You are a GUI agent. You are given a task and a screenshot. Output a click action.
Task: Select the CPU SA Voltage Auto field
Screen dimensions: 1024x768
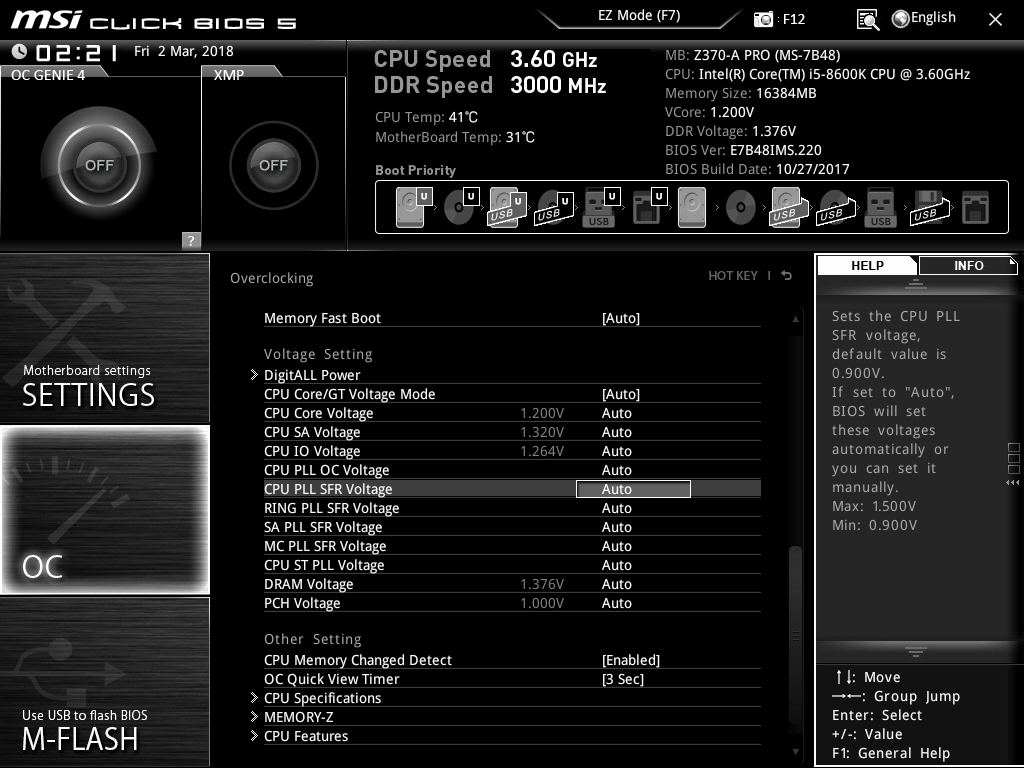616,432
